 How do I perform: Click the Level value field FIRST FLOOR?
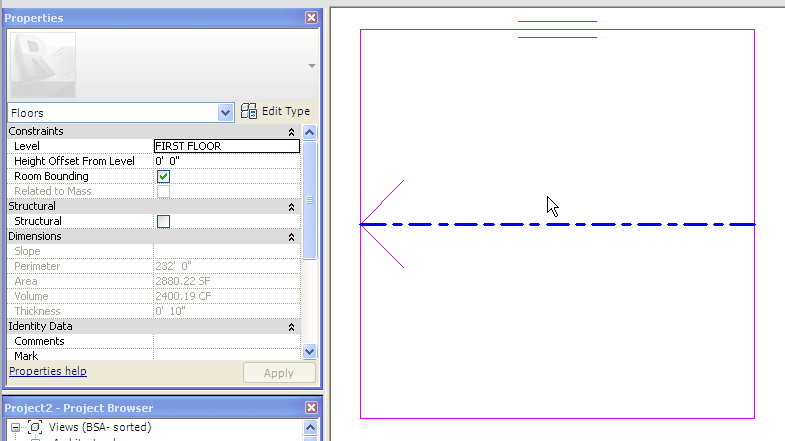point(227,146)
